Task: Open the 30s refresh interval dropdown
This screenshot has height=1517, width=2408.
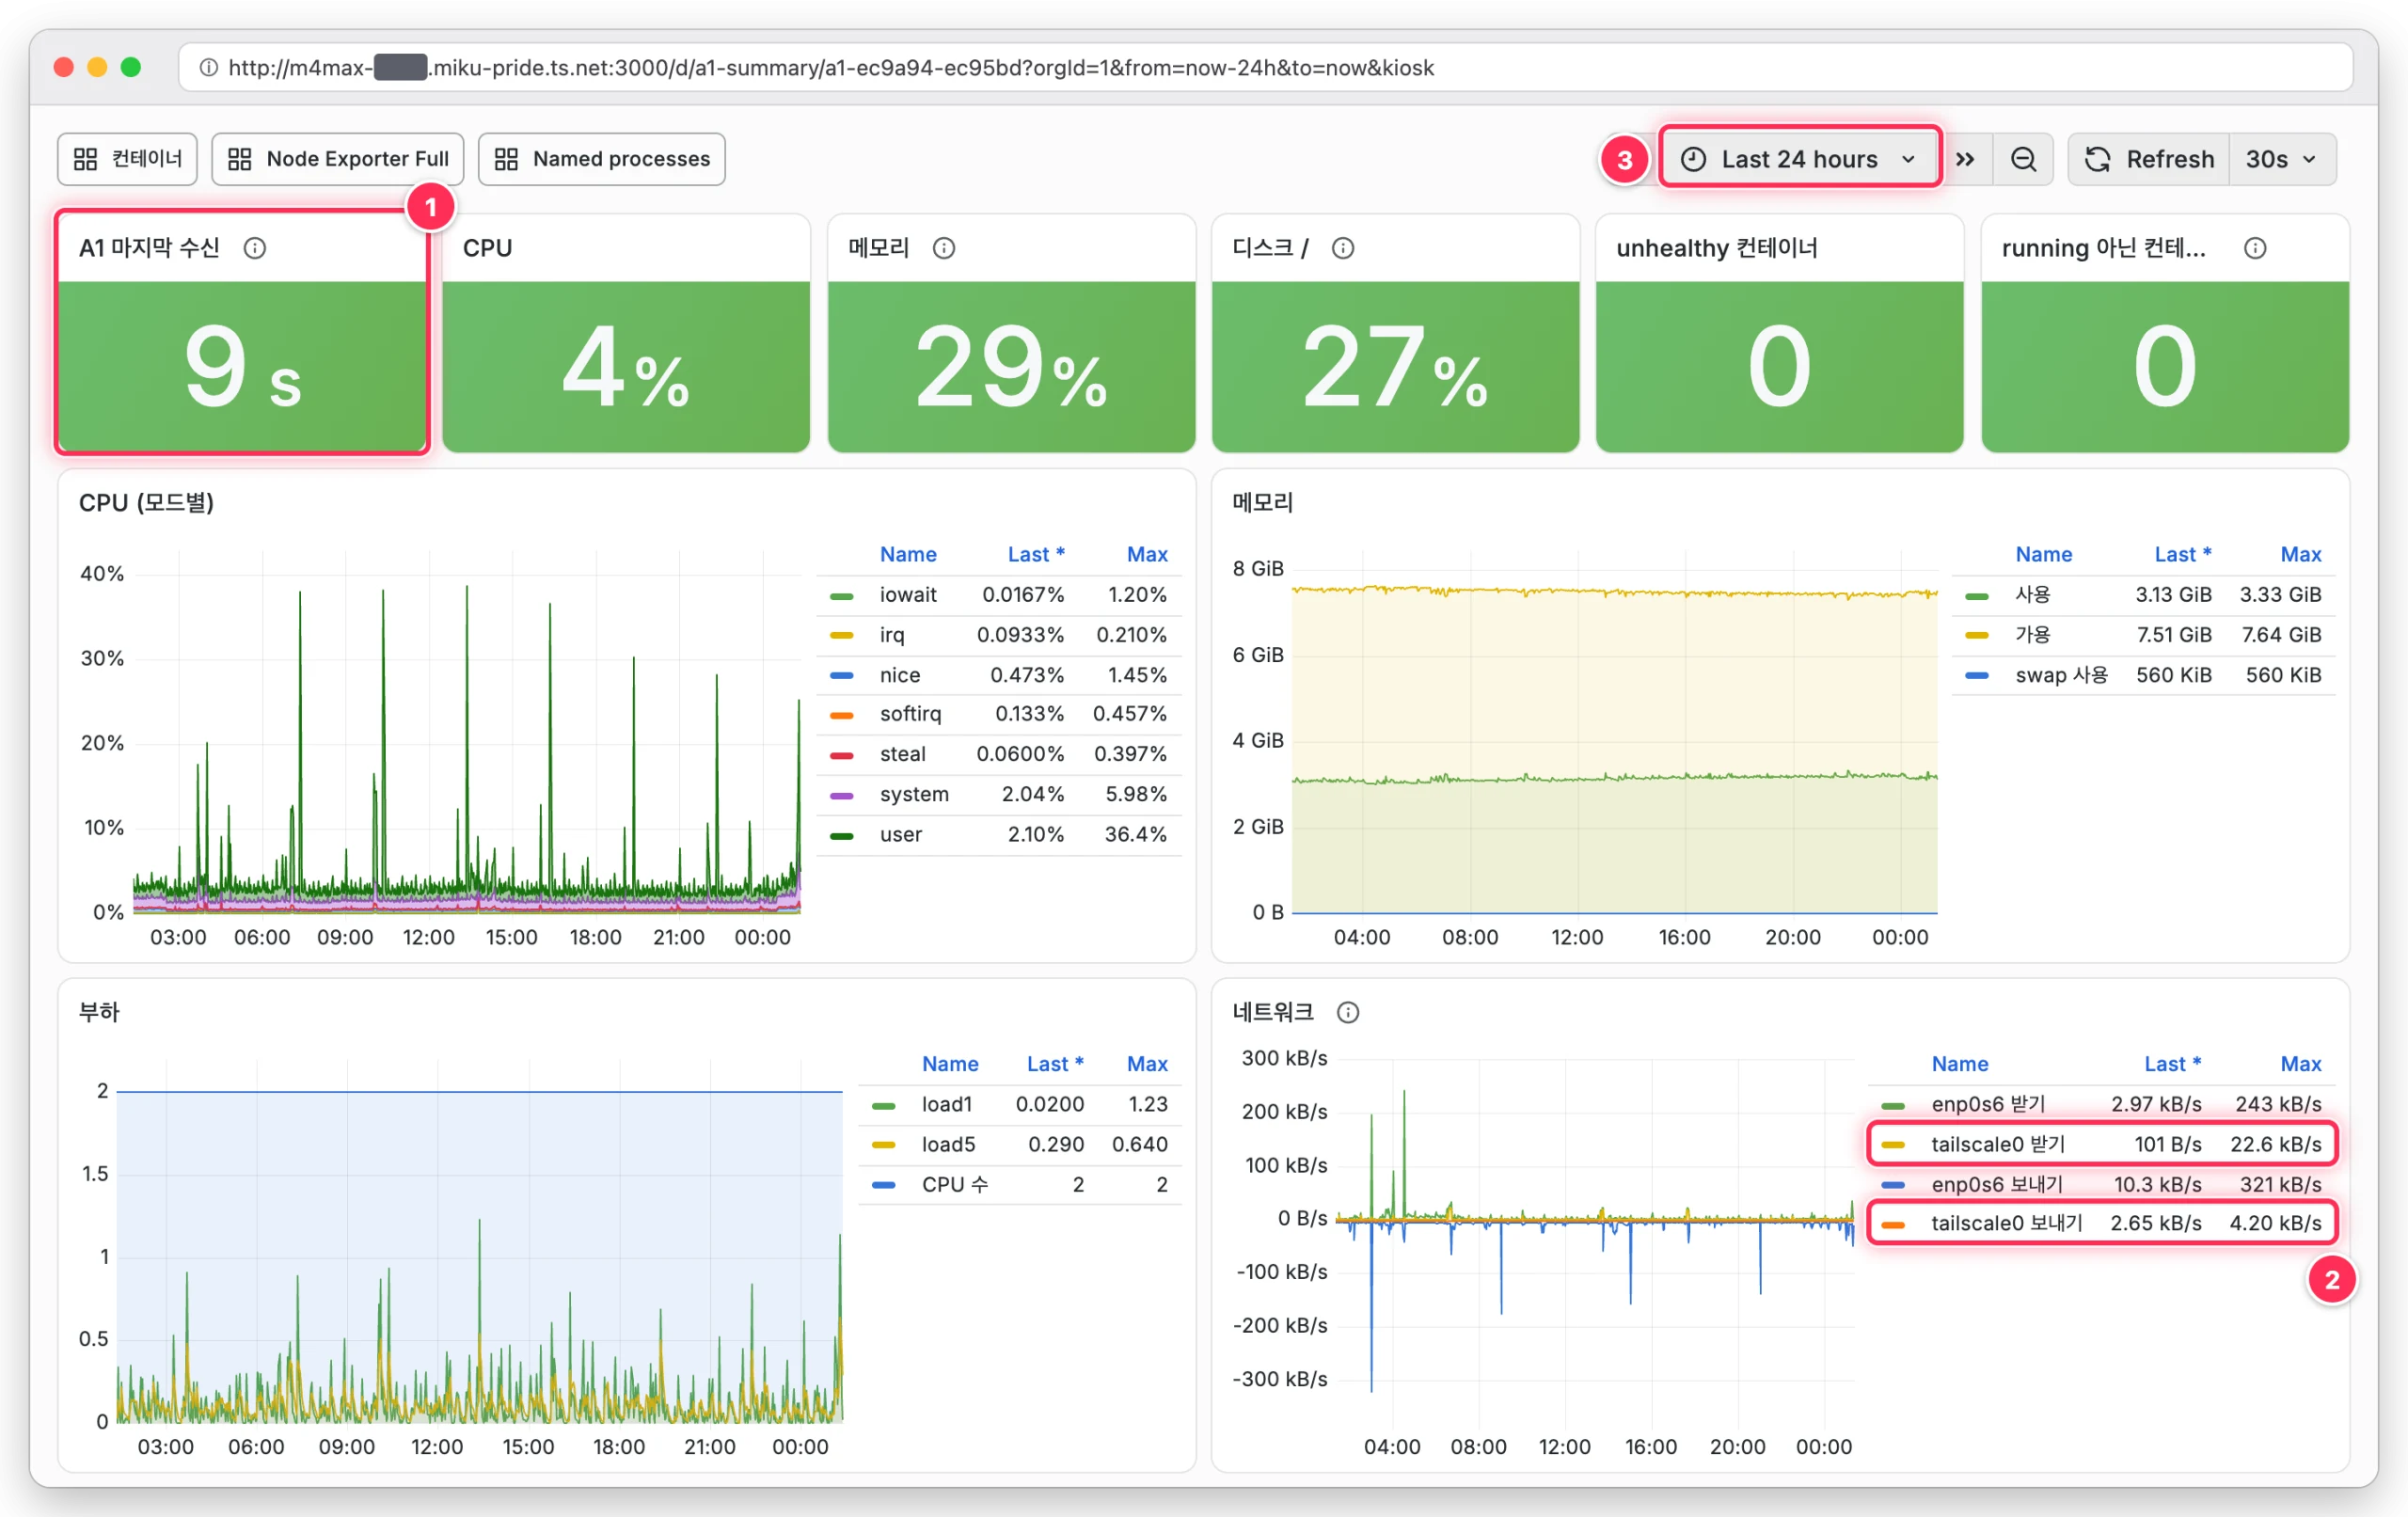Action: tap(2281, 159)
